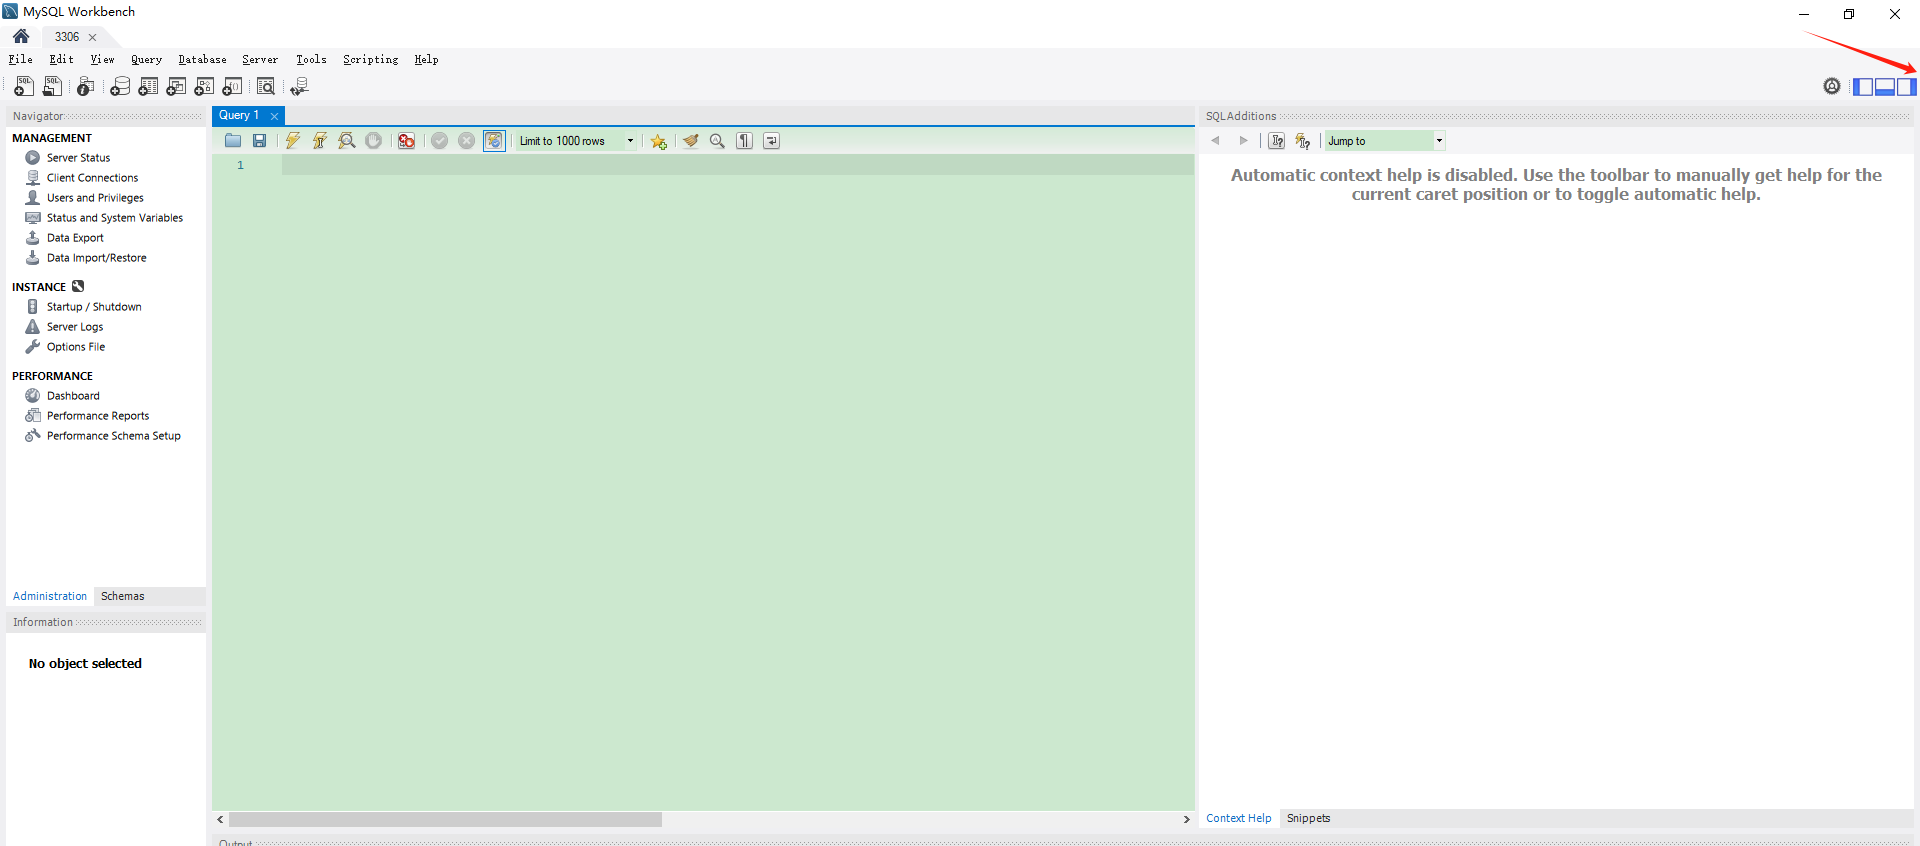The width and height of the screenshot is (1920, 846).
Task: Open the File menu
Action: pyautogui.click(x=21, y=60)
